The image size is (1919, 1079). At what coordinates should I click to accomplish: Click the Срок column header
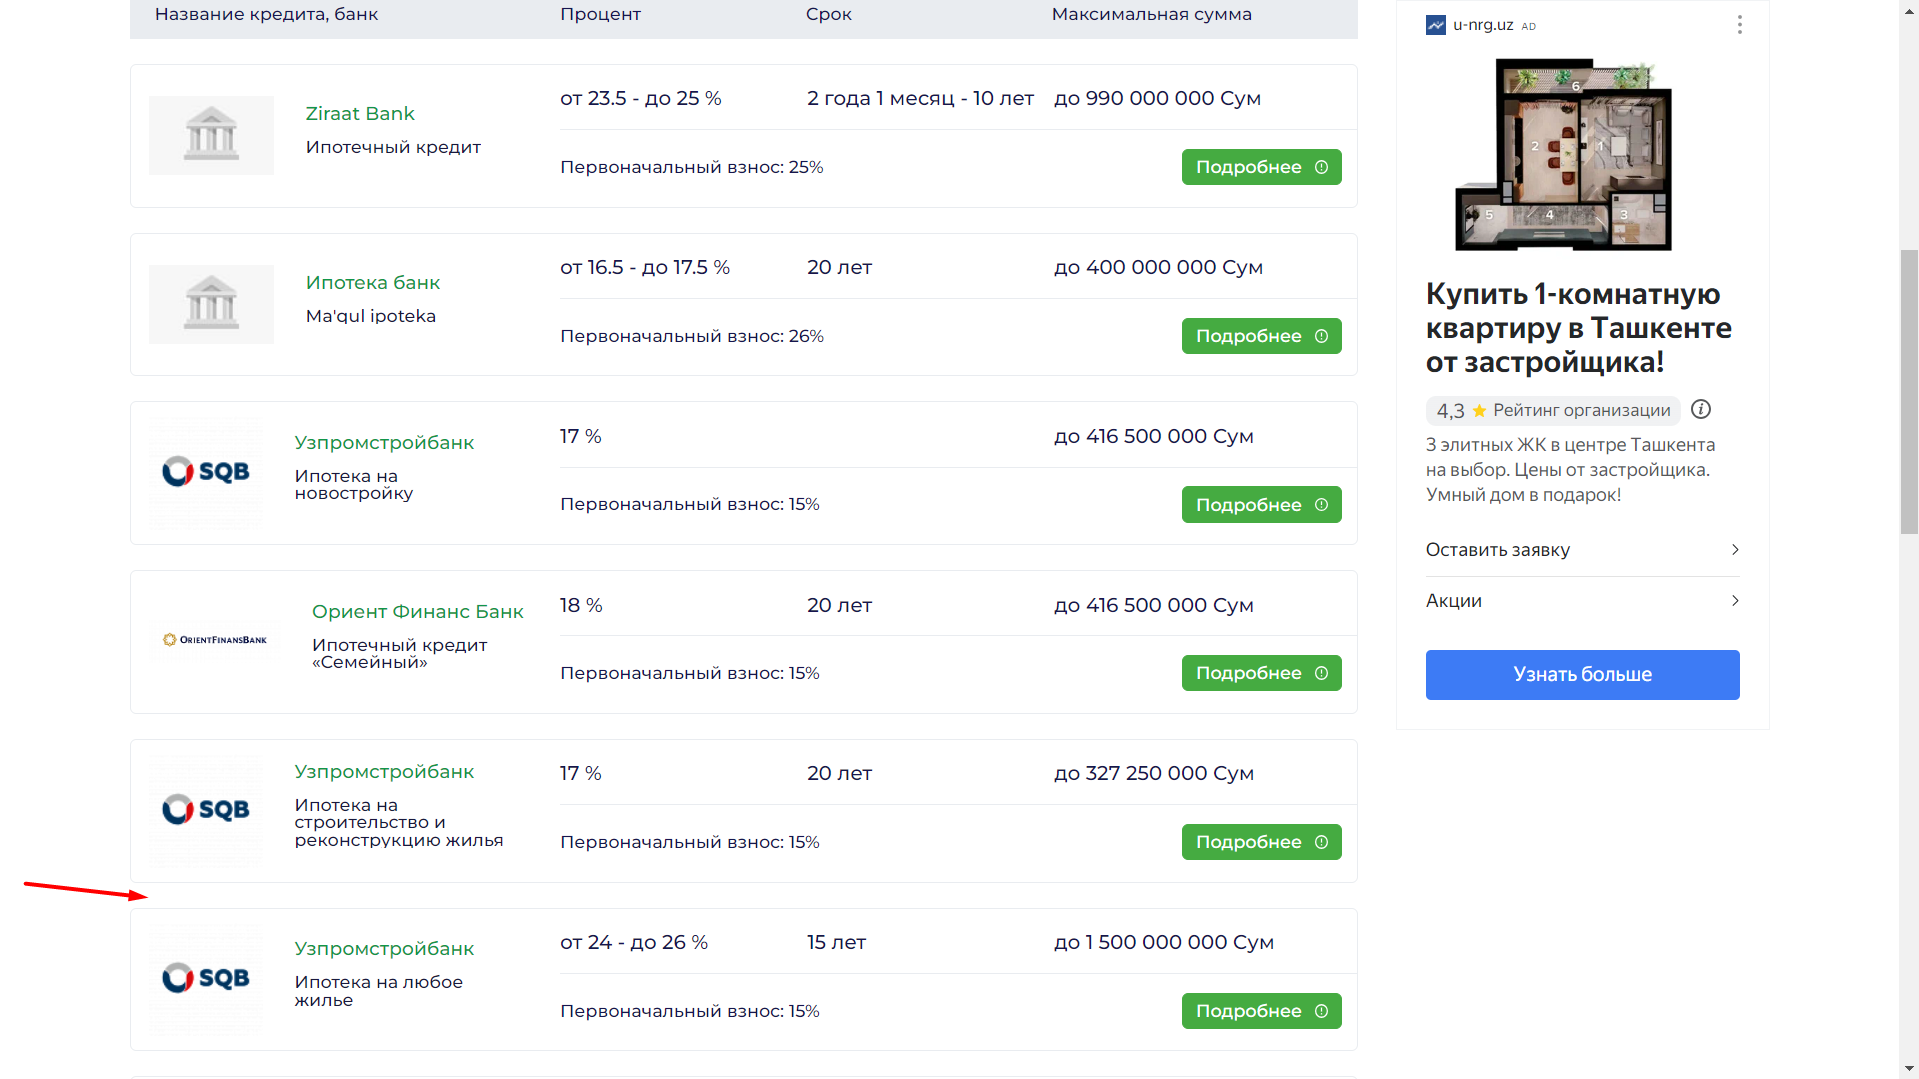(829, 14)
